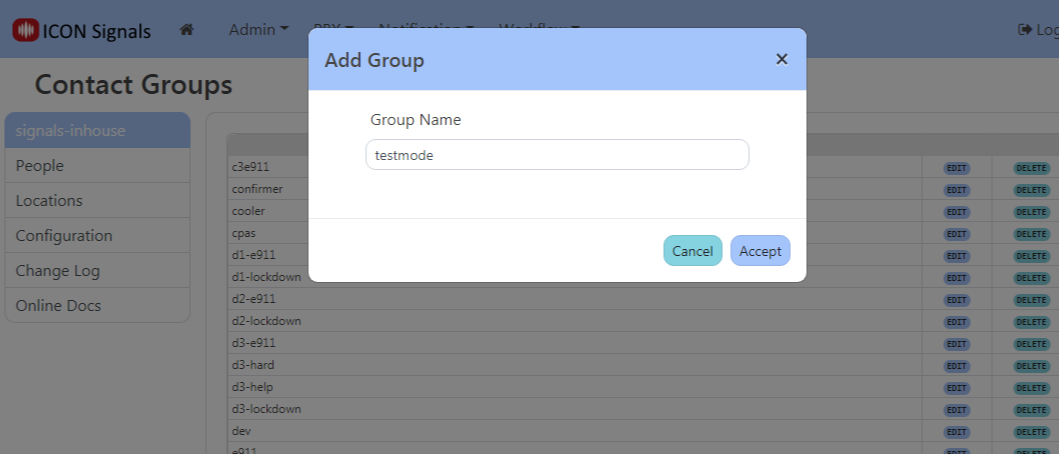Edit the d3-lockdown group
This screenshot has height=454, width=1059.
(x=956, y=410)
